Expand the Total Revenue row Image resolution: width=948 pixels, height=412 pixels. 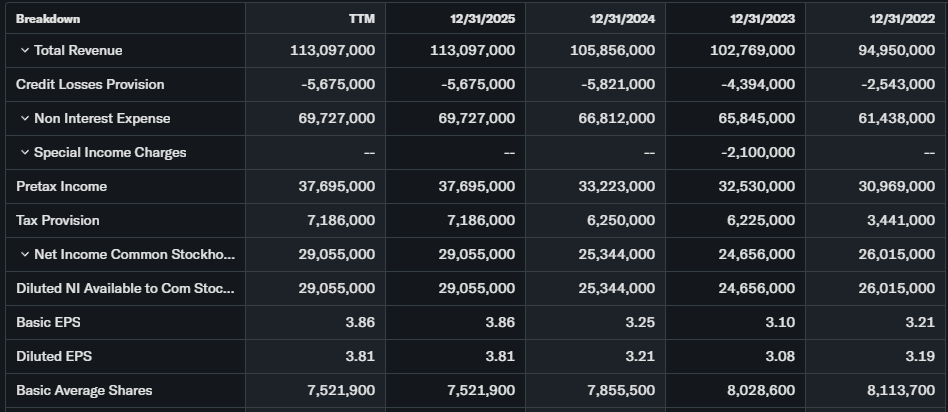(x=24, y=50)
